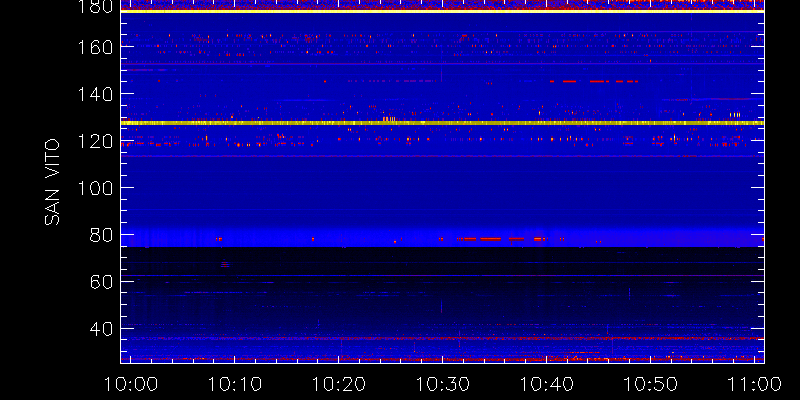Click the 11:00 time axis label
Viewport: 800px width, 400px height.
tap(756, 384)
